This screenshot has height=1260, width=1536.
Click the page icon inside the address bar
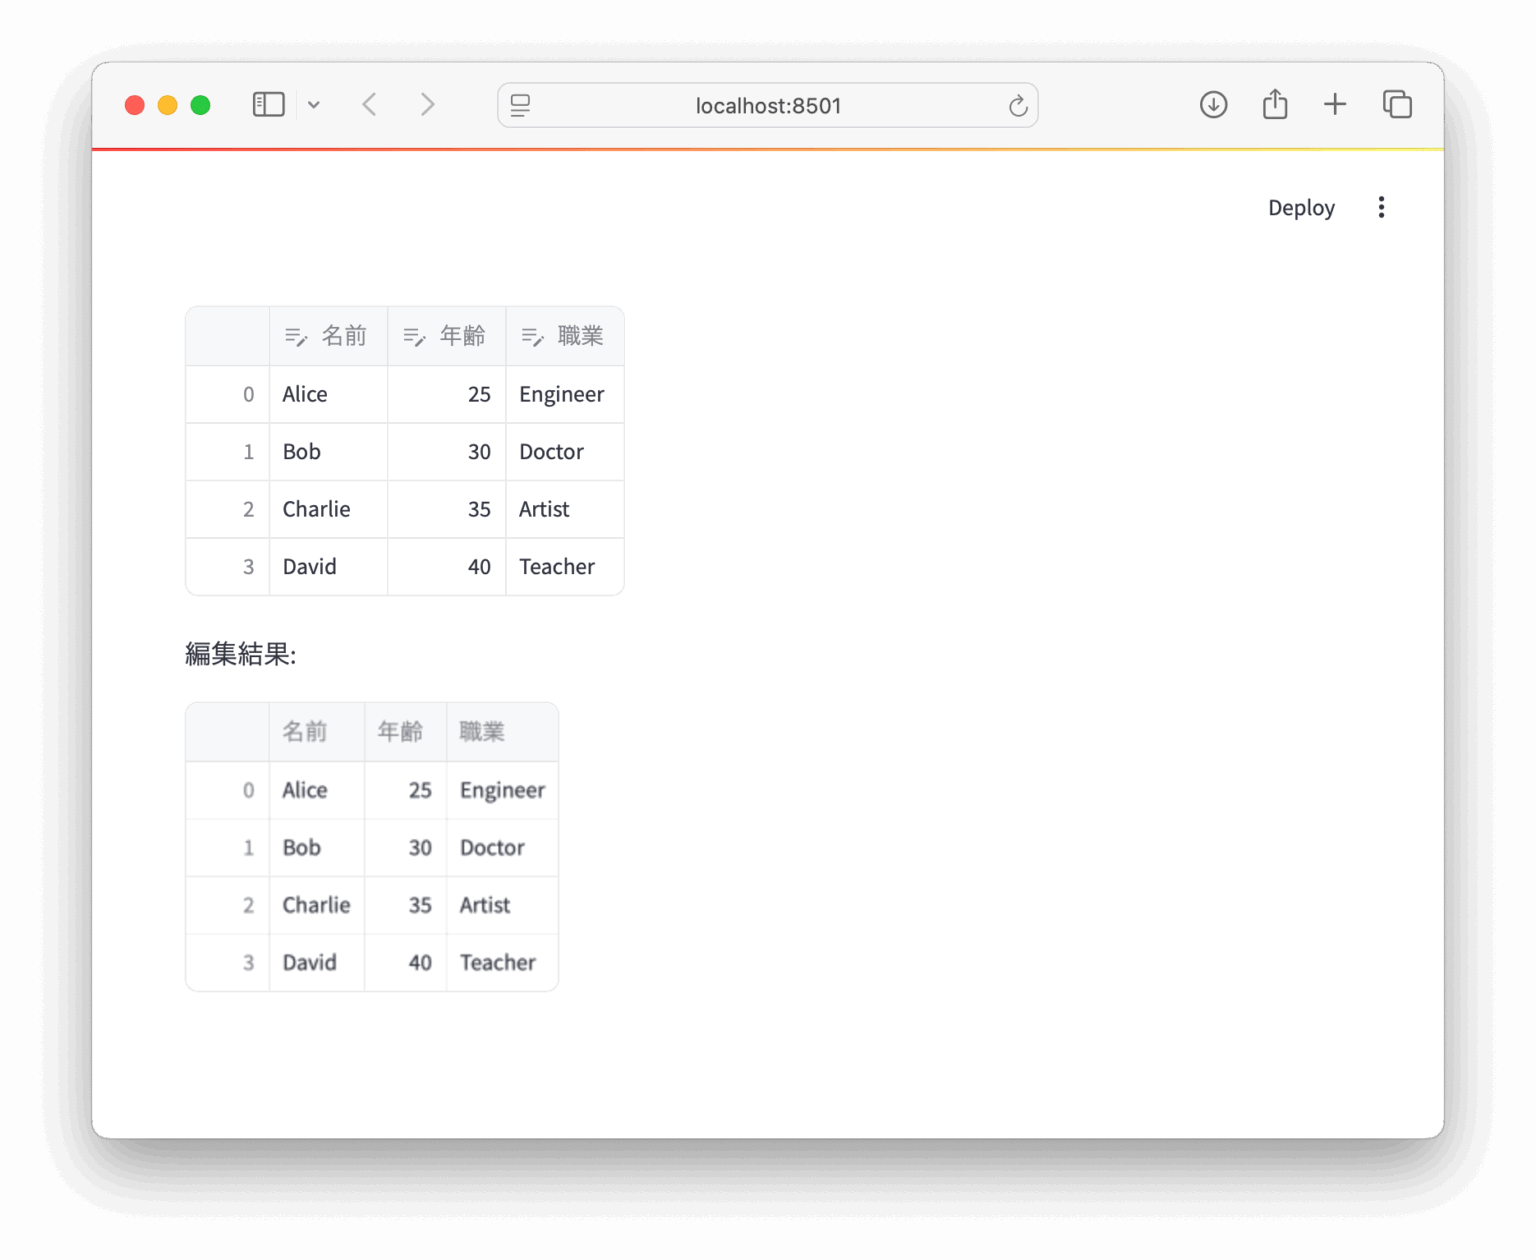(520, 105)
